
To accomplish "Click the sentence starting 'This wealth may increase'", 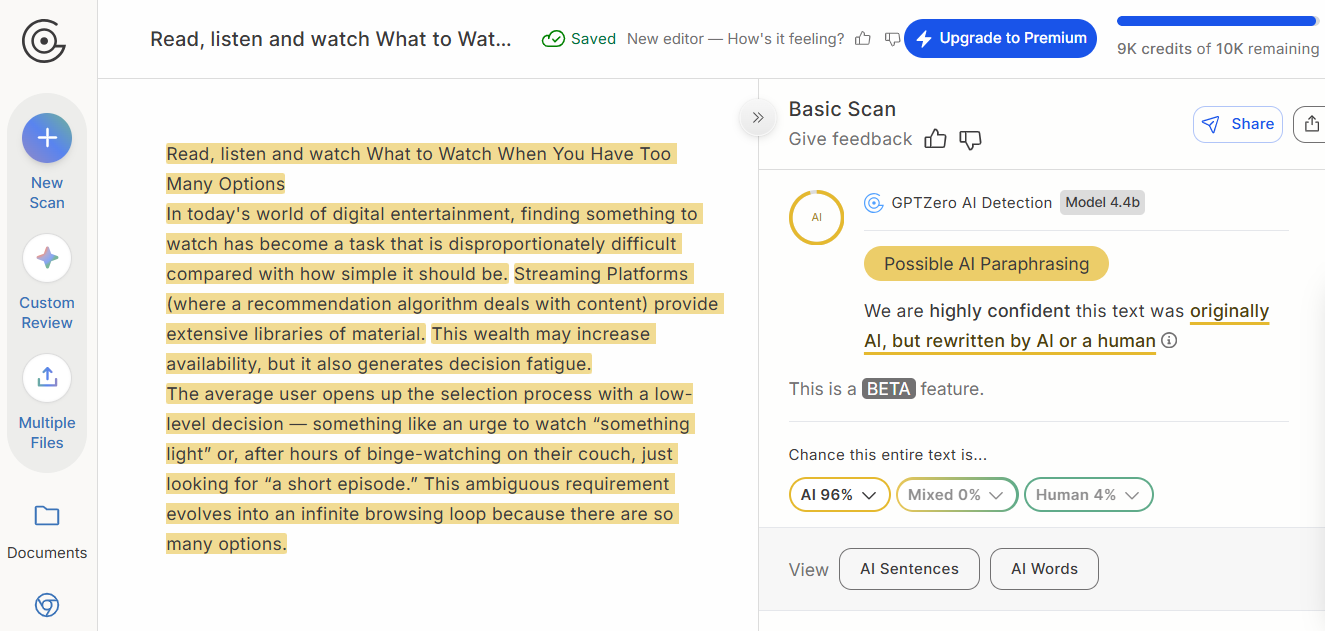I will pyautogui.click(x=410, y=348).
